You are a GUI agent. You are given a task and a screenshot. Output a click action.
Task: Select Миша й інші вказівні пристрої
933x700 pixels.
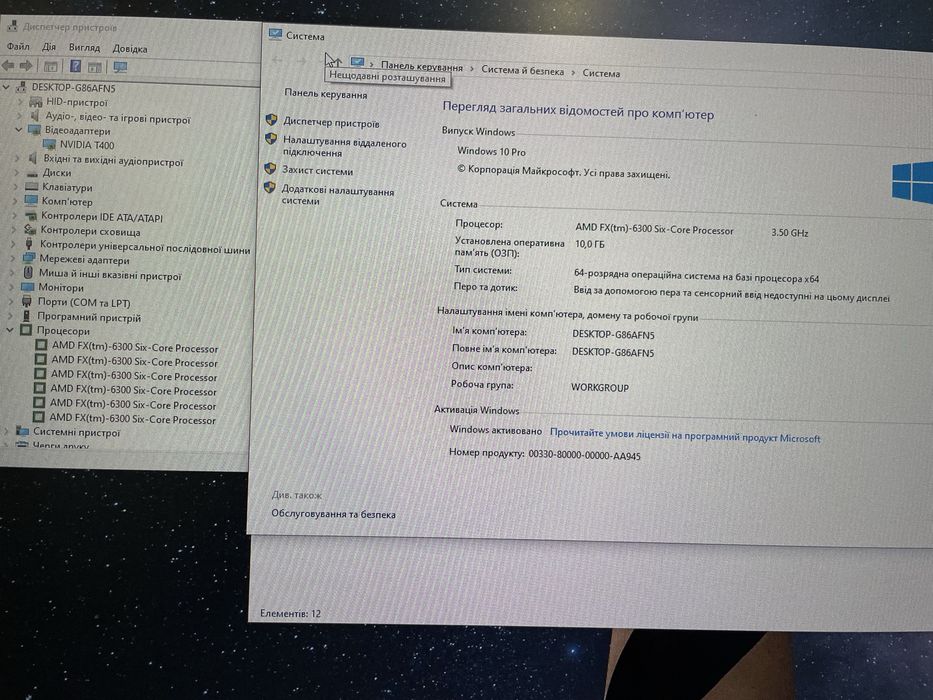coord(110,275)
